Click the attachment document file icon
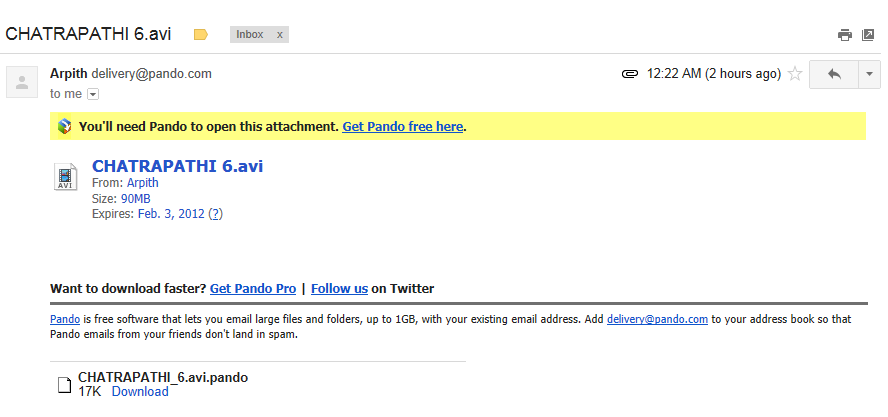The image size is (888, 417). [x=65, y=384]
